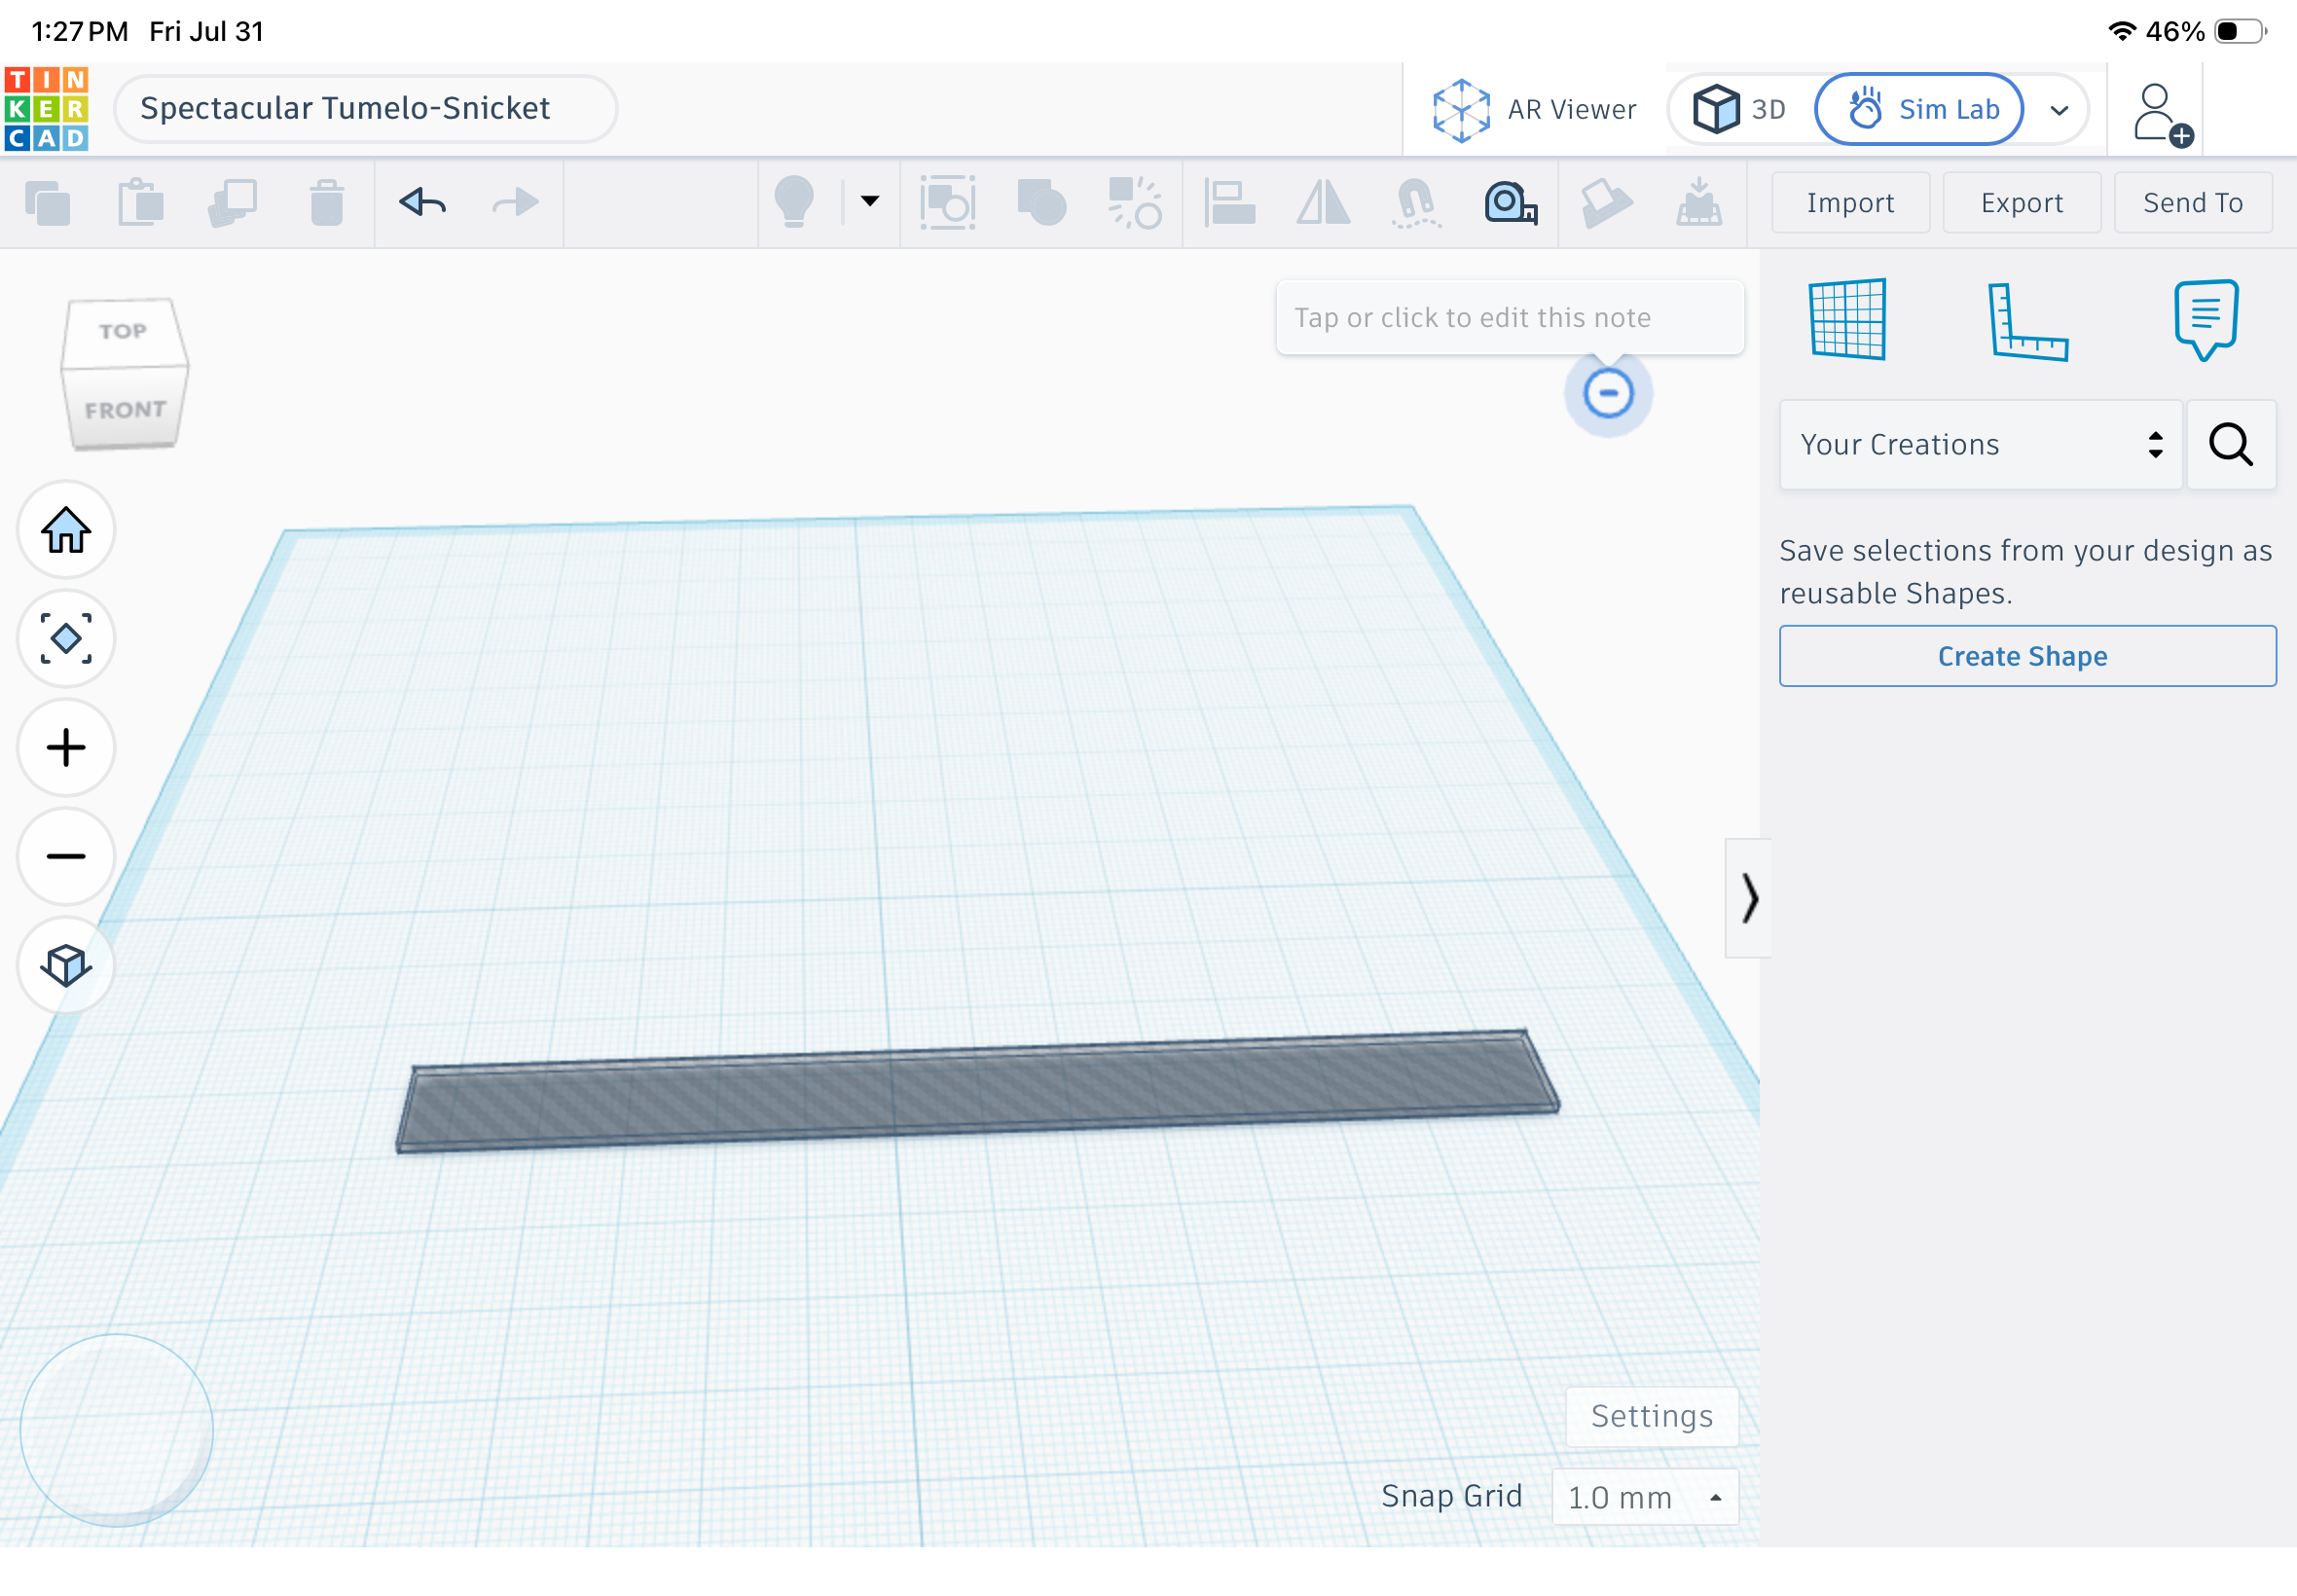Click the Duplicate and repeat icon

click(233, 203)
